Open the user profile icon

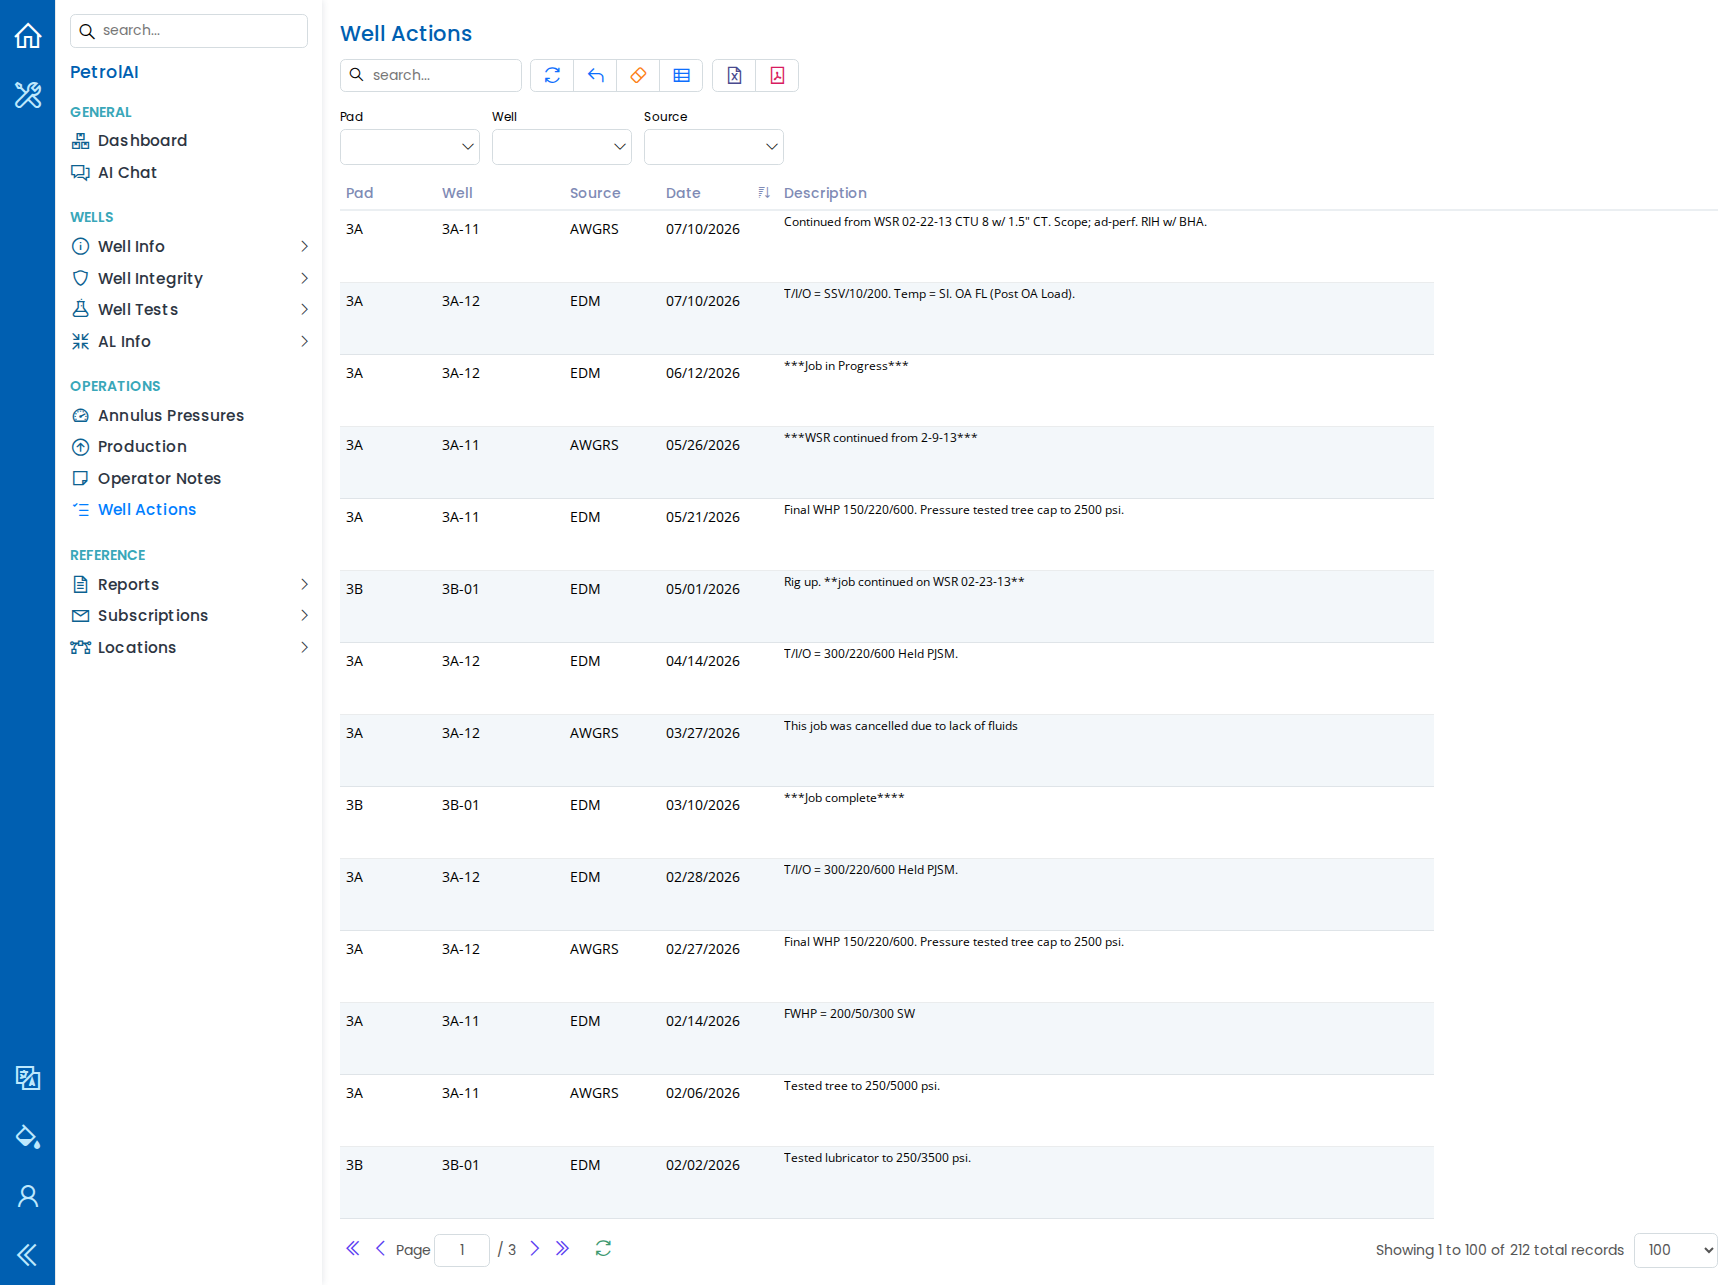click(x=28, y=1196)
